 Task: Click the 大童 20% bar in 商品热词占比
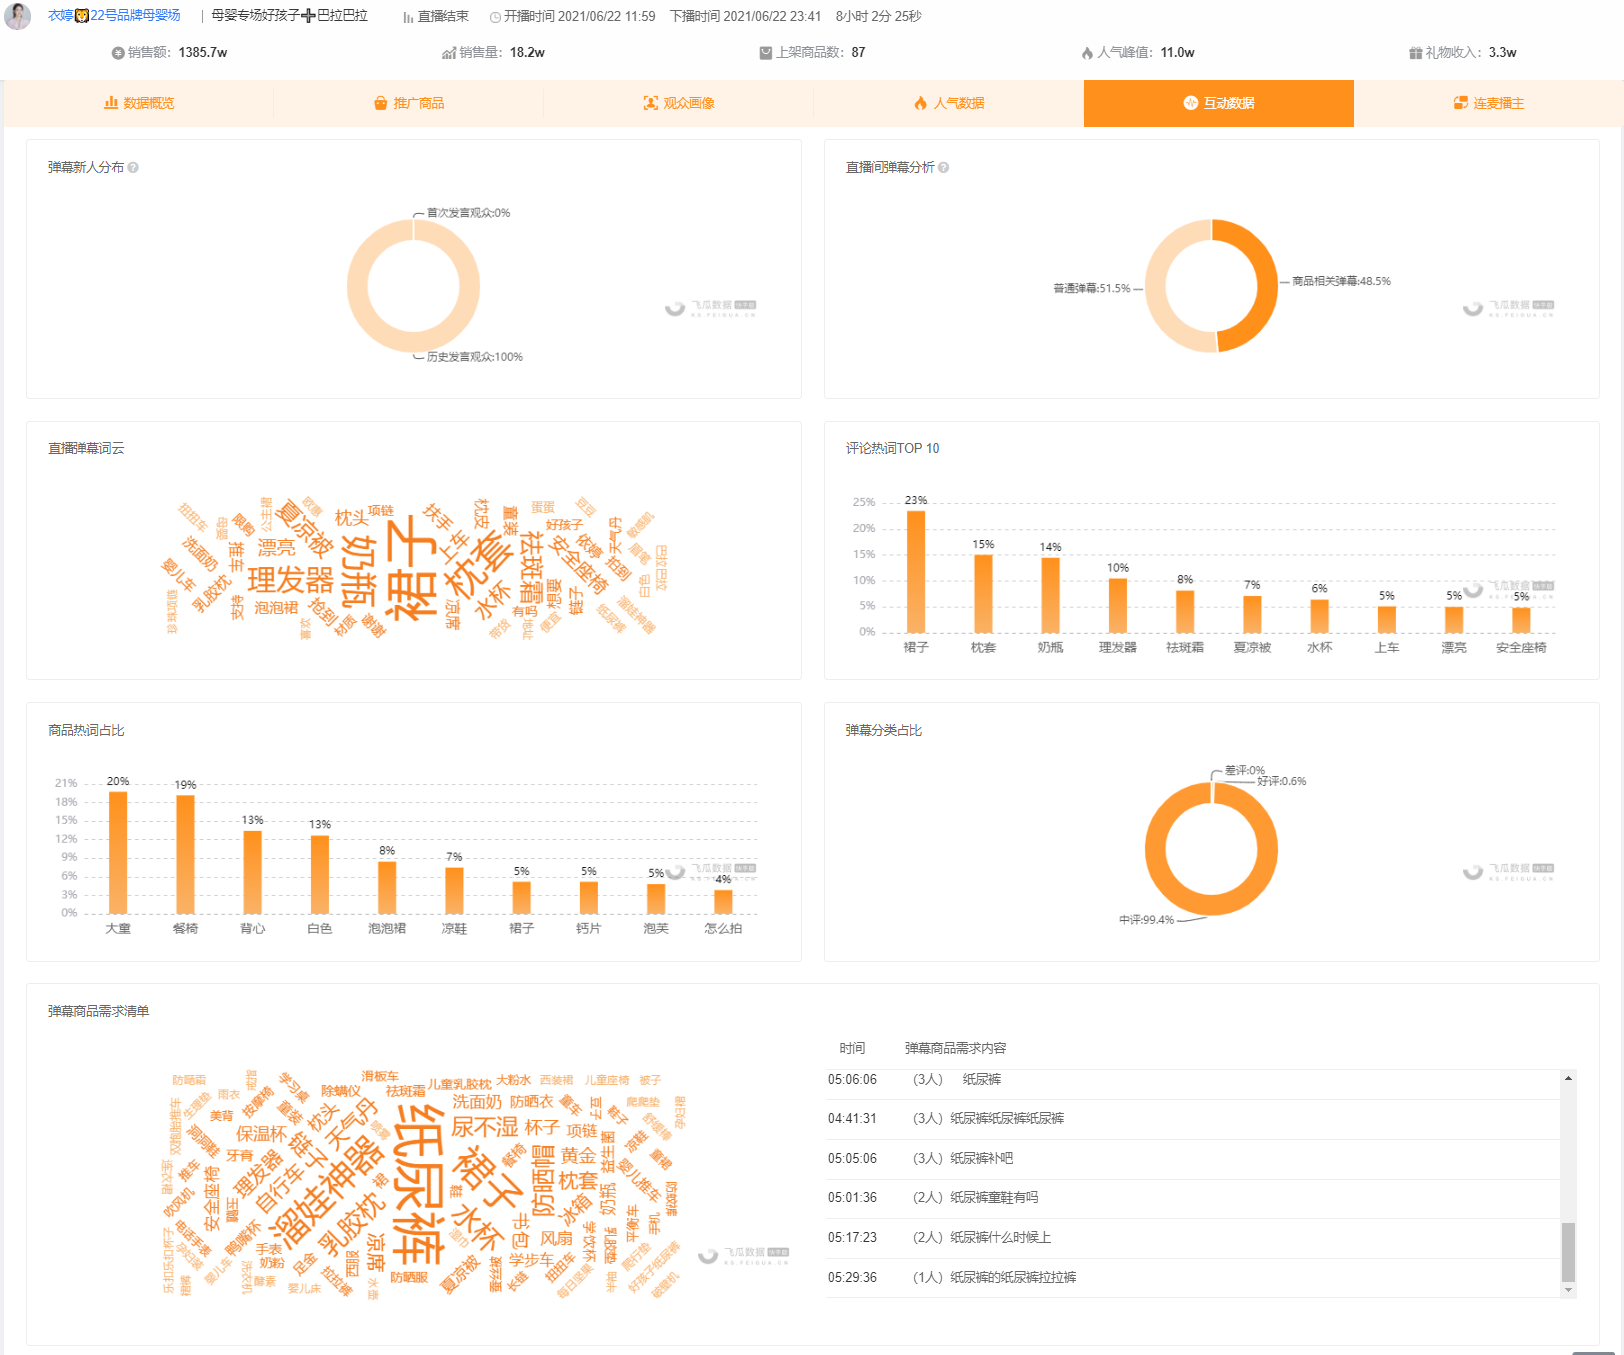(118, 853)
